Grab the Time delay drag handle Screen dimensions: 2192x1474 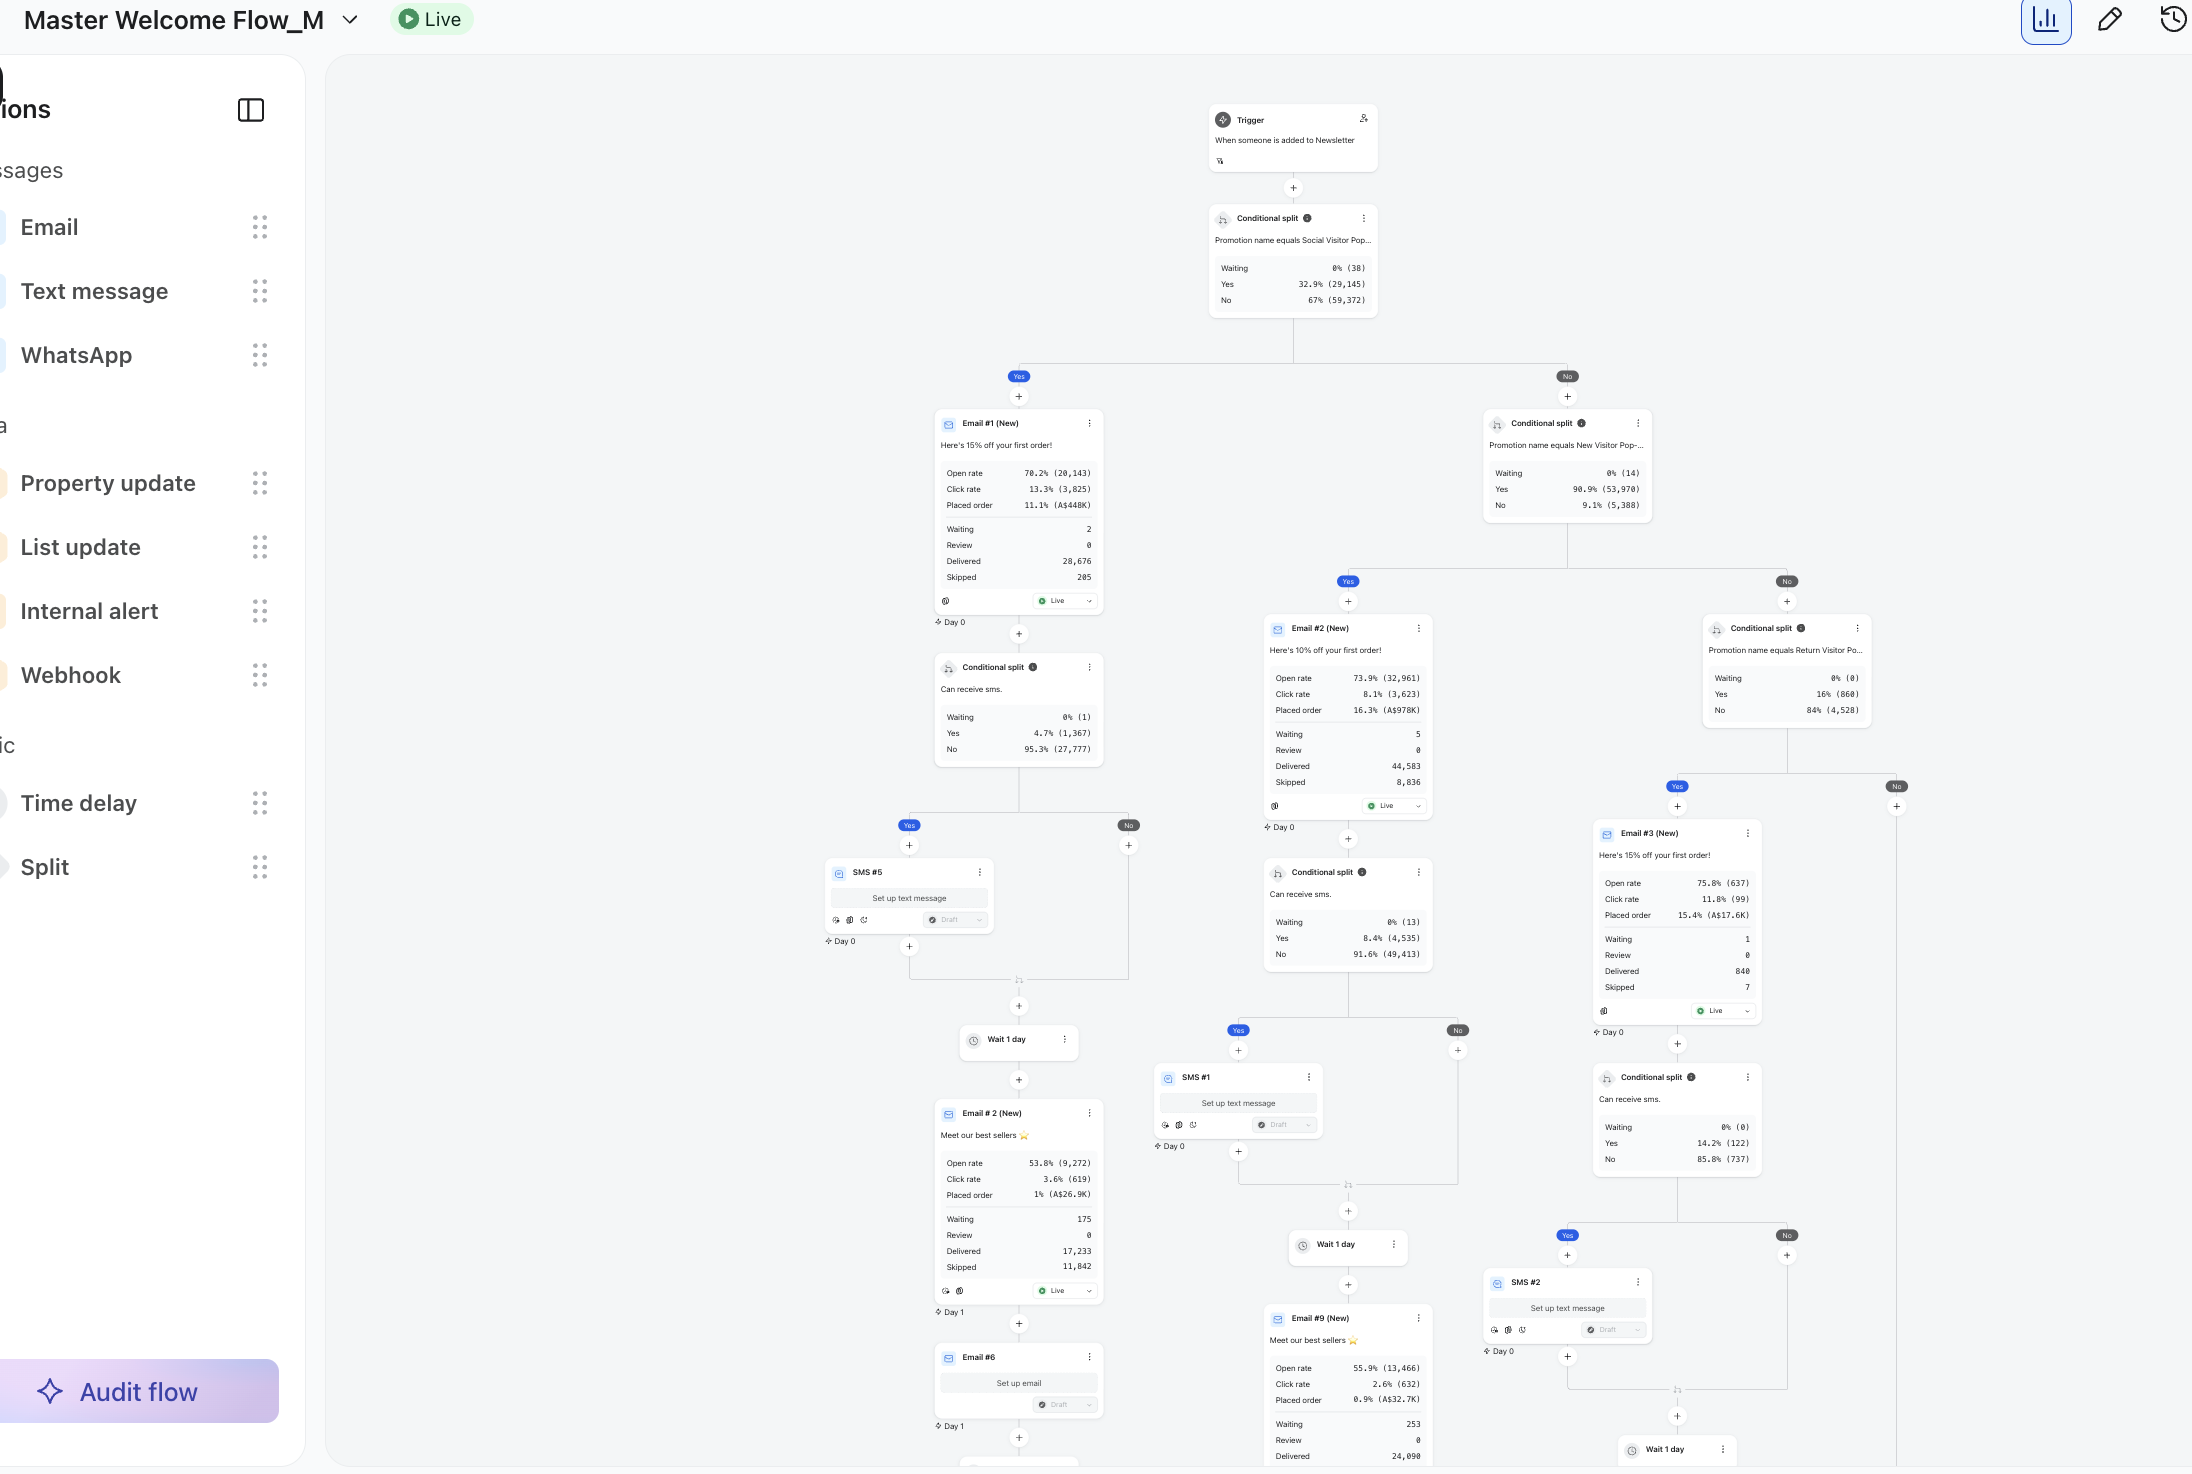click(260, 803)
